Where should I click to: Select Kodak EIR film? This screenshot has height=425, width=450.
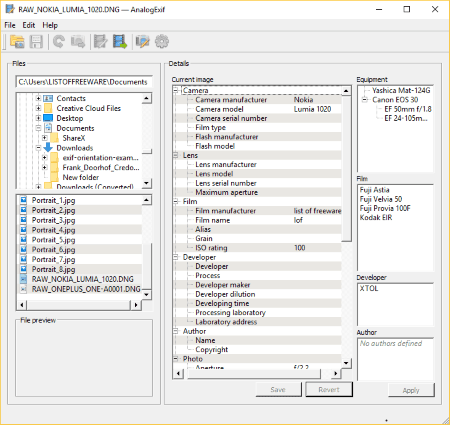[376, 218]
